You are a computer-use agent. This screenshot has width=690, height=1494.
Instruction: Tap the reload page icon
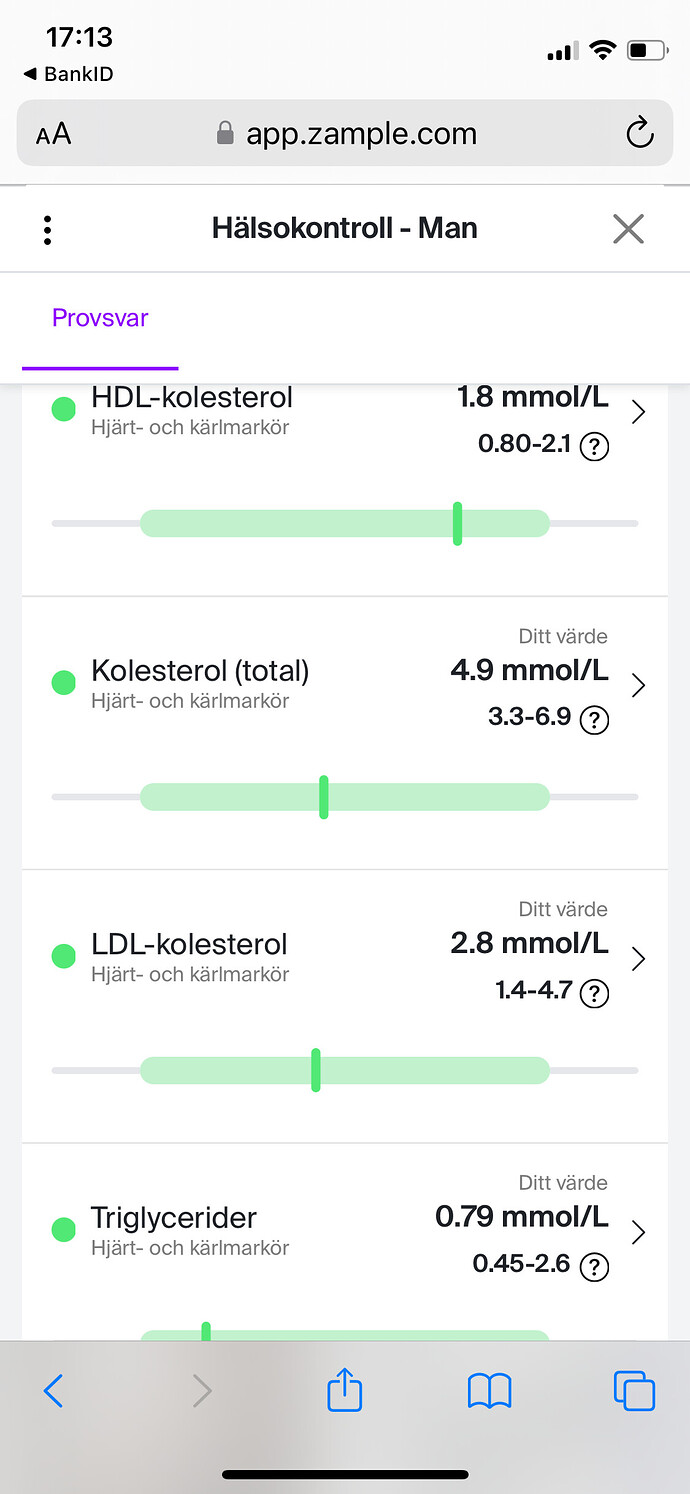639,133
